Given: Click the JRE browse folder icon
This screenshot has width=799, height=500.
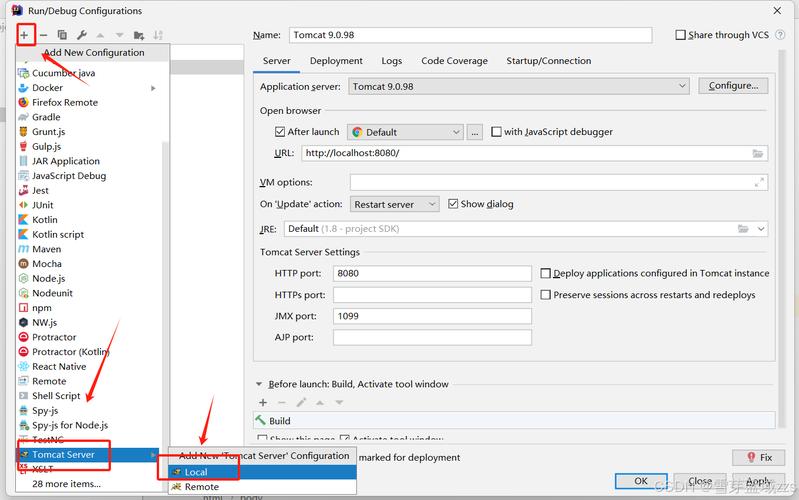Looking at the screenshot, I should [x=743, y=229].
